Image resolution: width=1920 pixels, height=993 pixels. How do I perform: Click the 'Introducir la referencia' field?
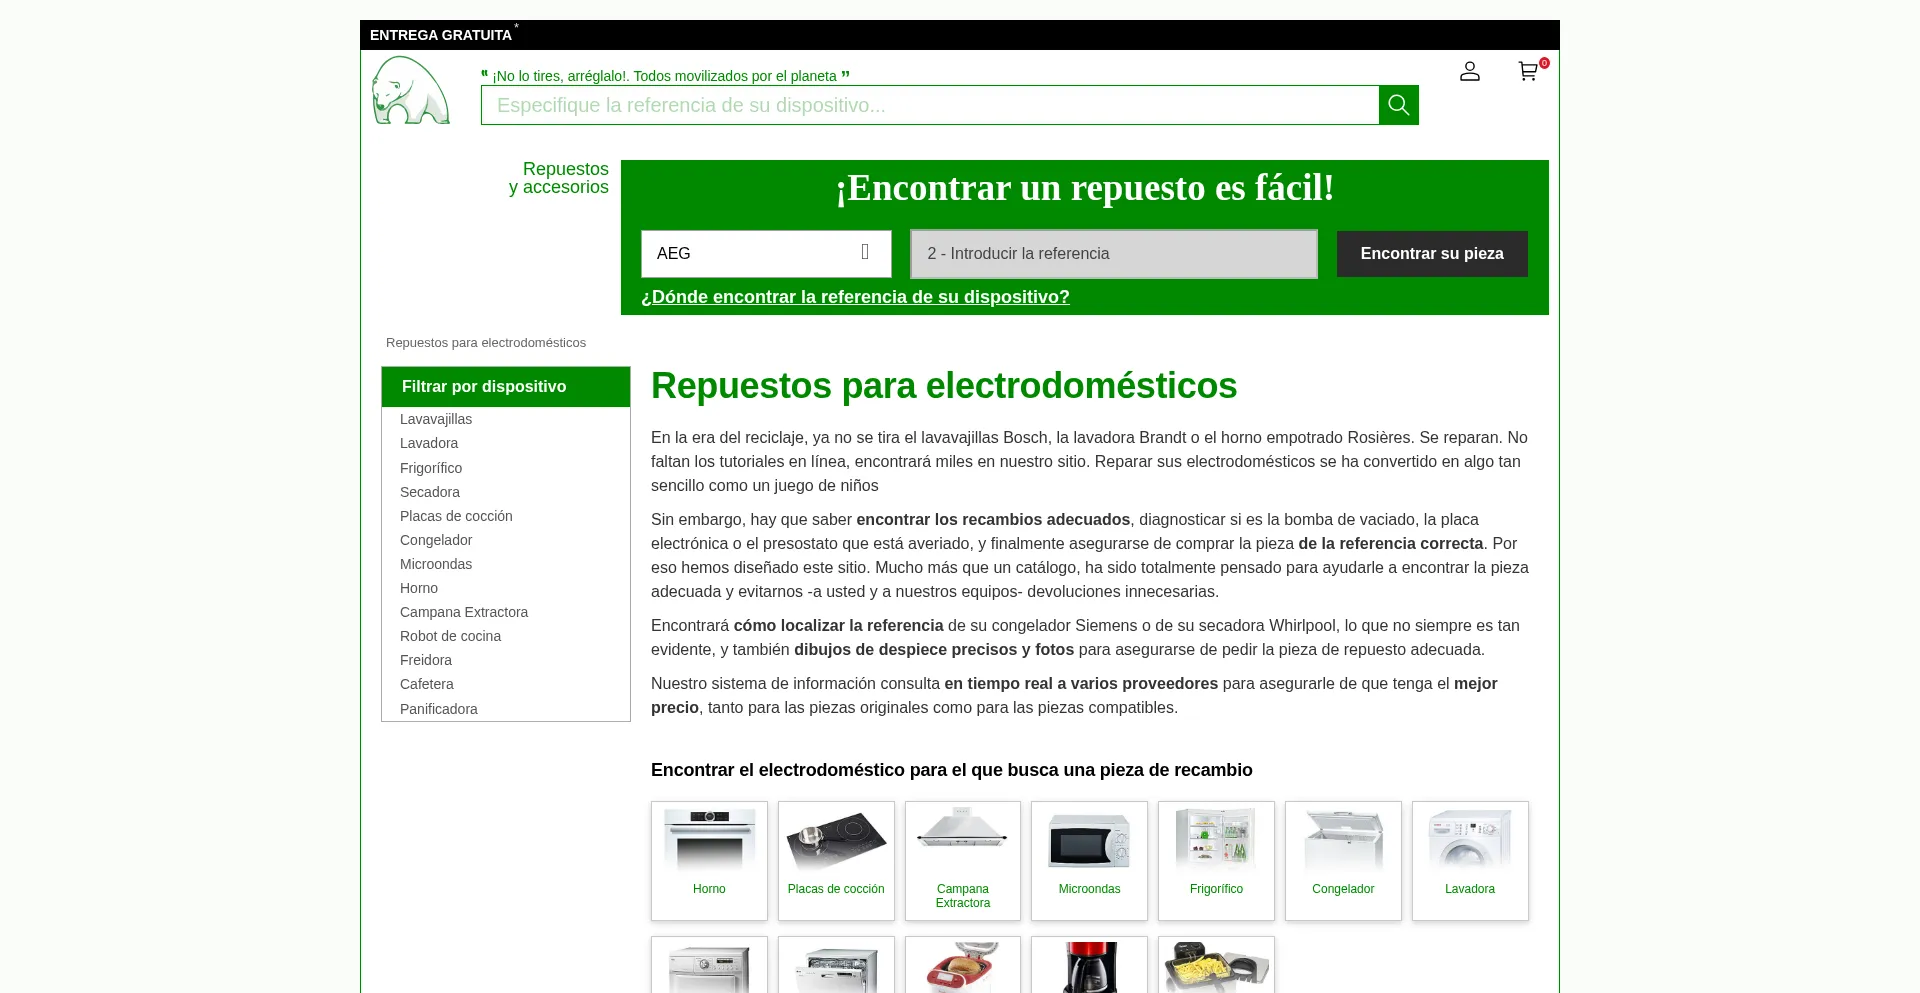tap(1114, 254)
